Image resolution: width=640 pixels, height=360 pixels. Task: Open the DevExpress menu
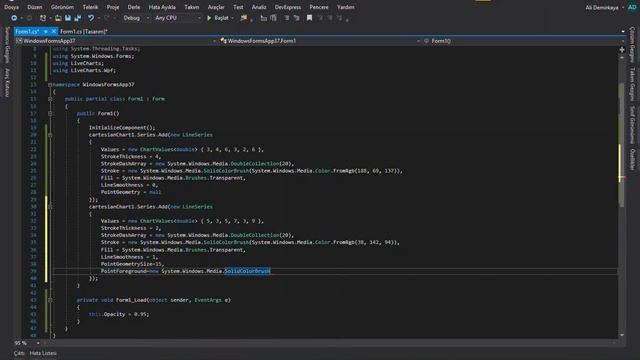click(288, 7)
